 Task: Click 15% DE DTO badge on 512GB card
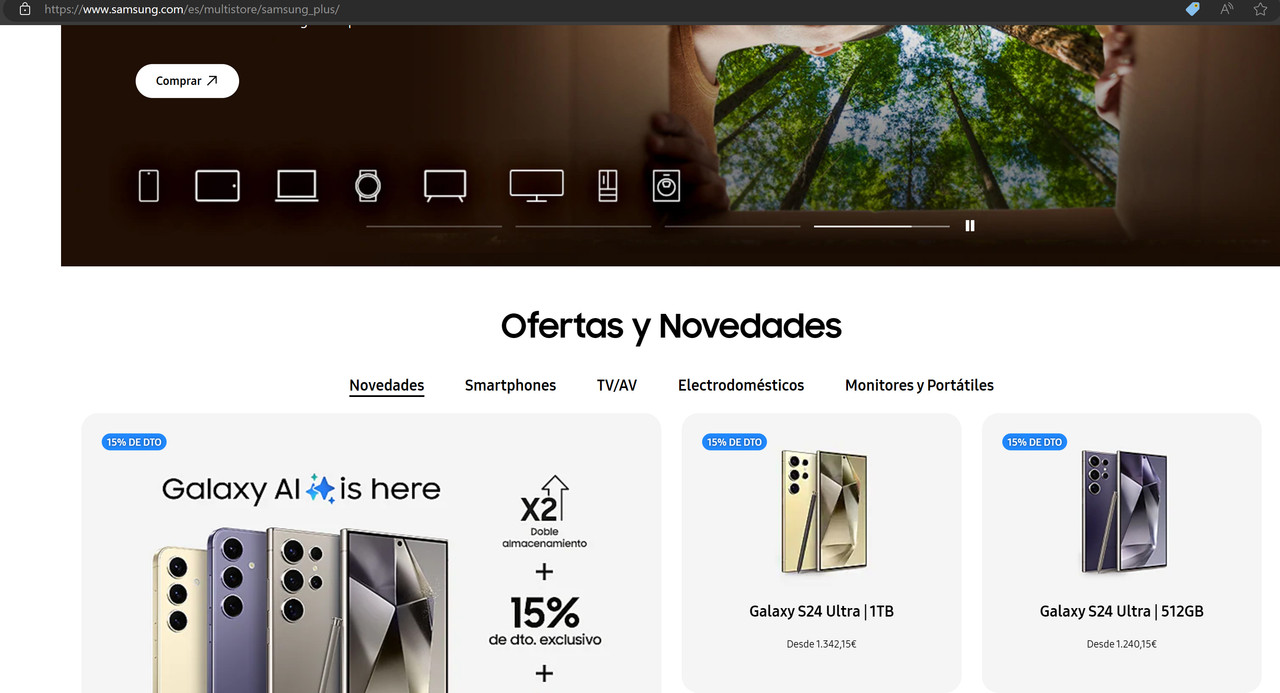click(1034, 442)
